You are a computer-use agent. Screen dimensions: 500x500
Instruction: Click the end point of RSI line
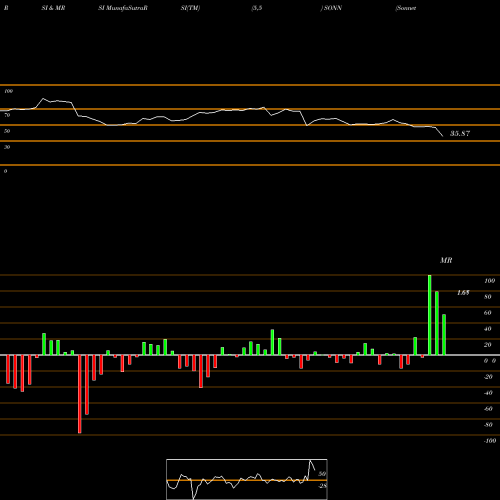443,136
